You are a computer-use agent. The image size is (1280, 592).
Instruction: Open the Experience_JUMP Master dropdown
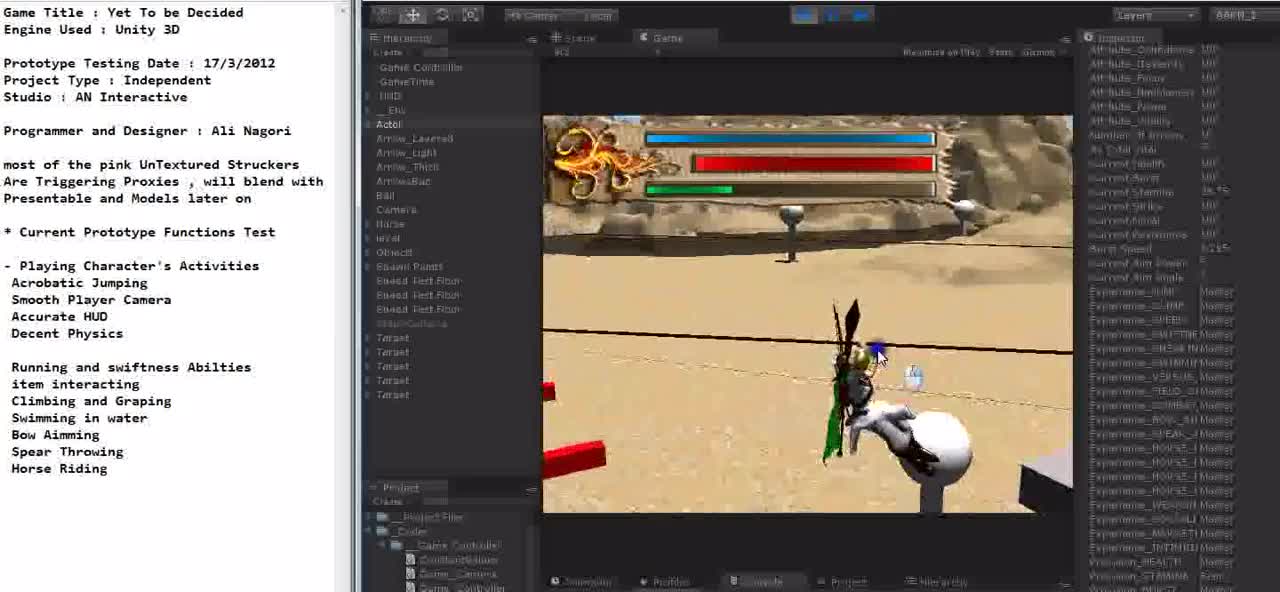(x=1218, y=292)
